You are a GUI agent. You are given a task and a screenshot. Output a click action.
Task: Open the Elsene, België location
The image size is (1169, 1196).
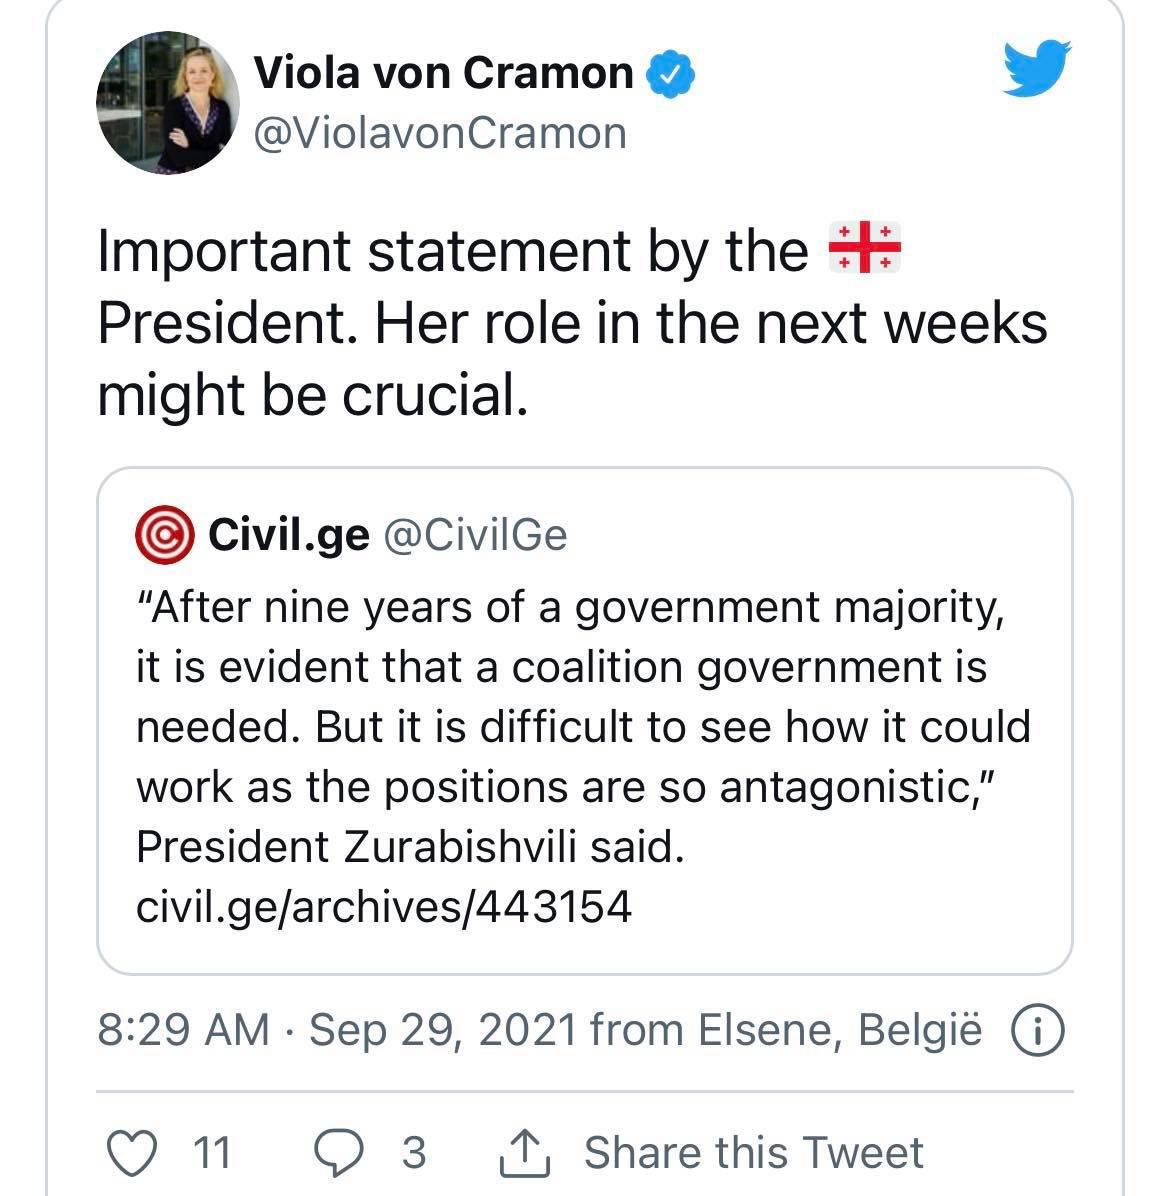pos(839,1030)
